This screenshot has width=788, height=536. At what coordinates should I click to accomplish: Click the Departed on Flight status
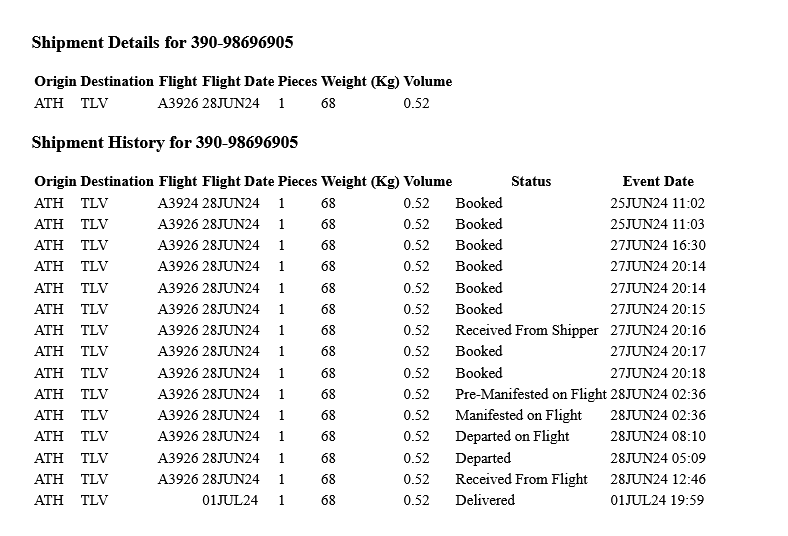point(512,436)
